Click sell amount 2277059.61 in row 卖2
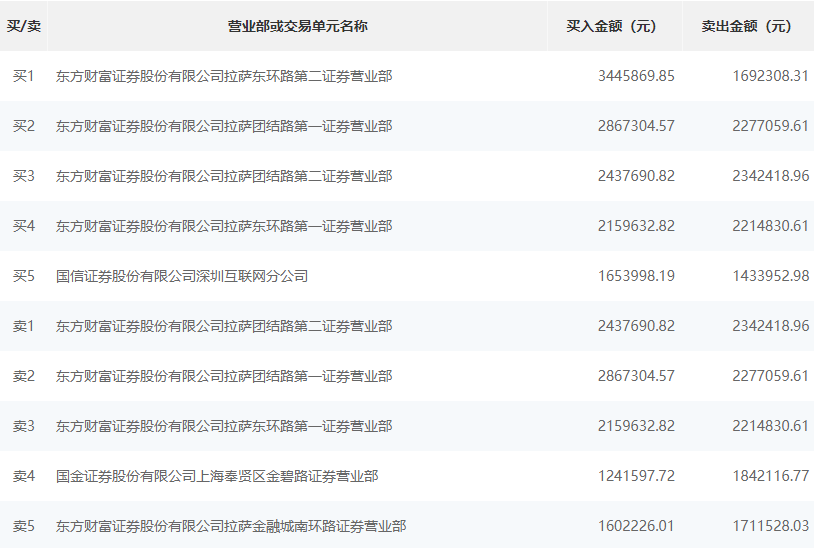This screenshot has width=814, height=548. pyautogui.click(x=771, y=376)
